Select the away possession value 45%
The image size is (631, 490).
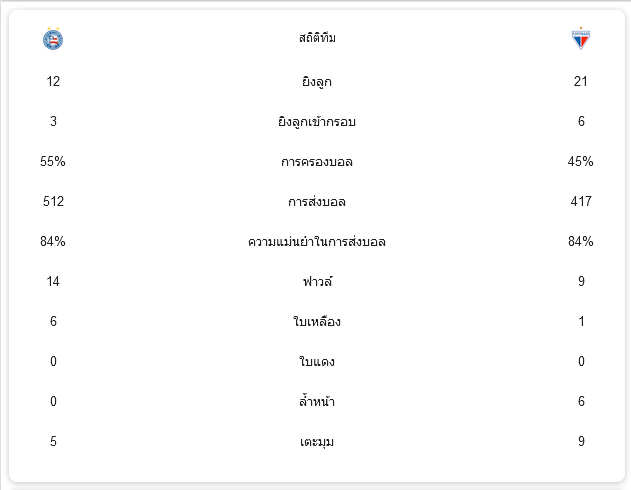point(581,162)
